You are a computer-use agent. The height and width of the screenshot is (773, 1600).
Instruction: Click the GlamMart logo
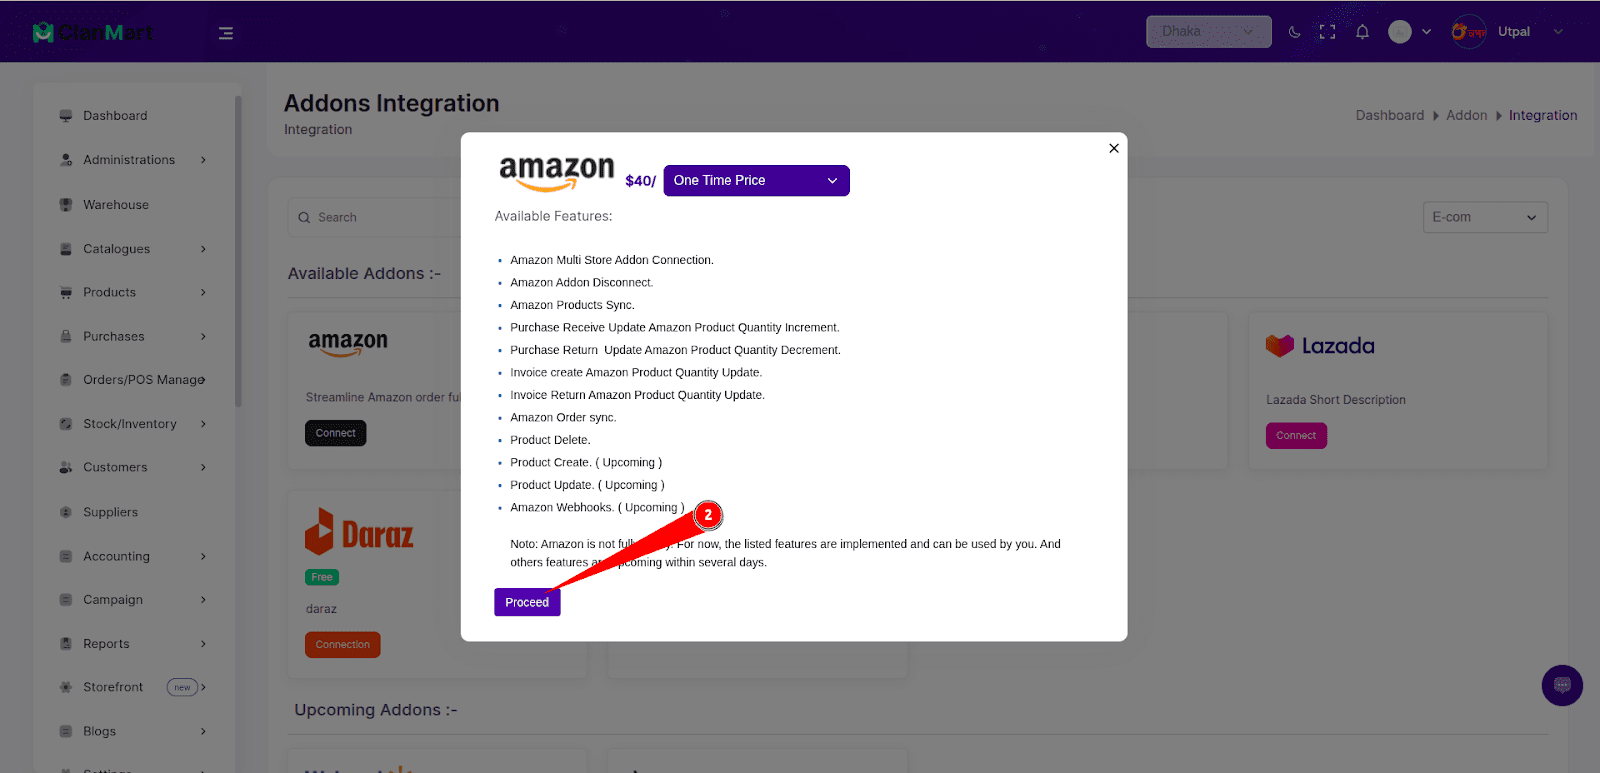(x=93, y=32)
